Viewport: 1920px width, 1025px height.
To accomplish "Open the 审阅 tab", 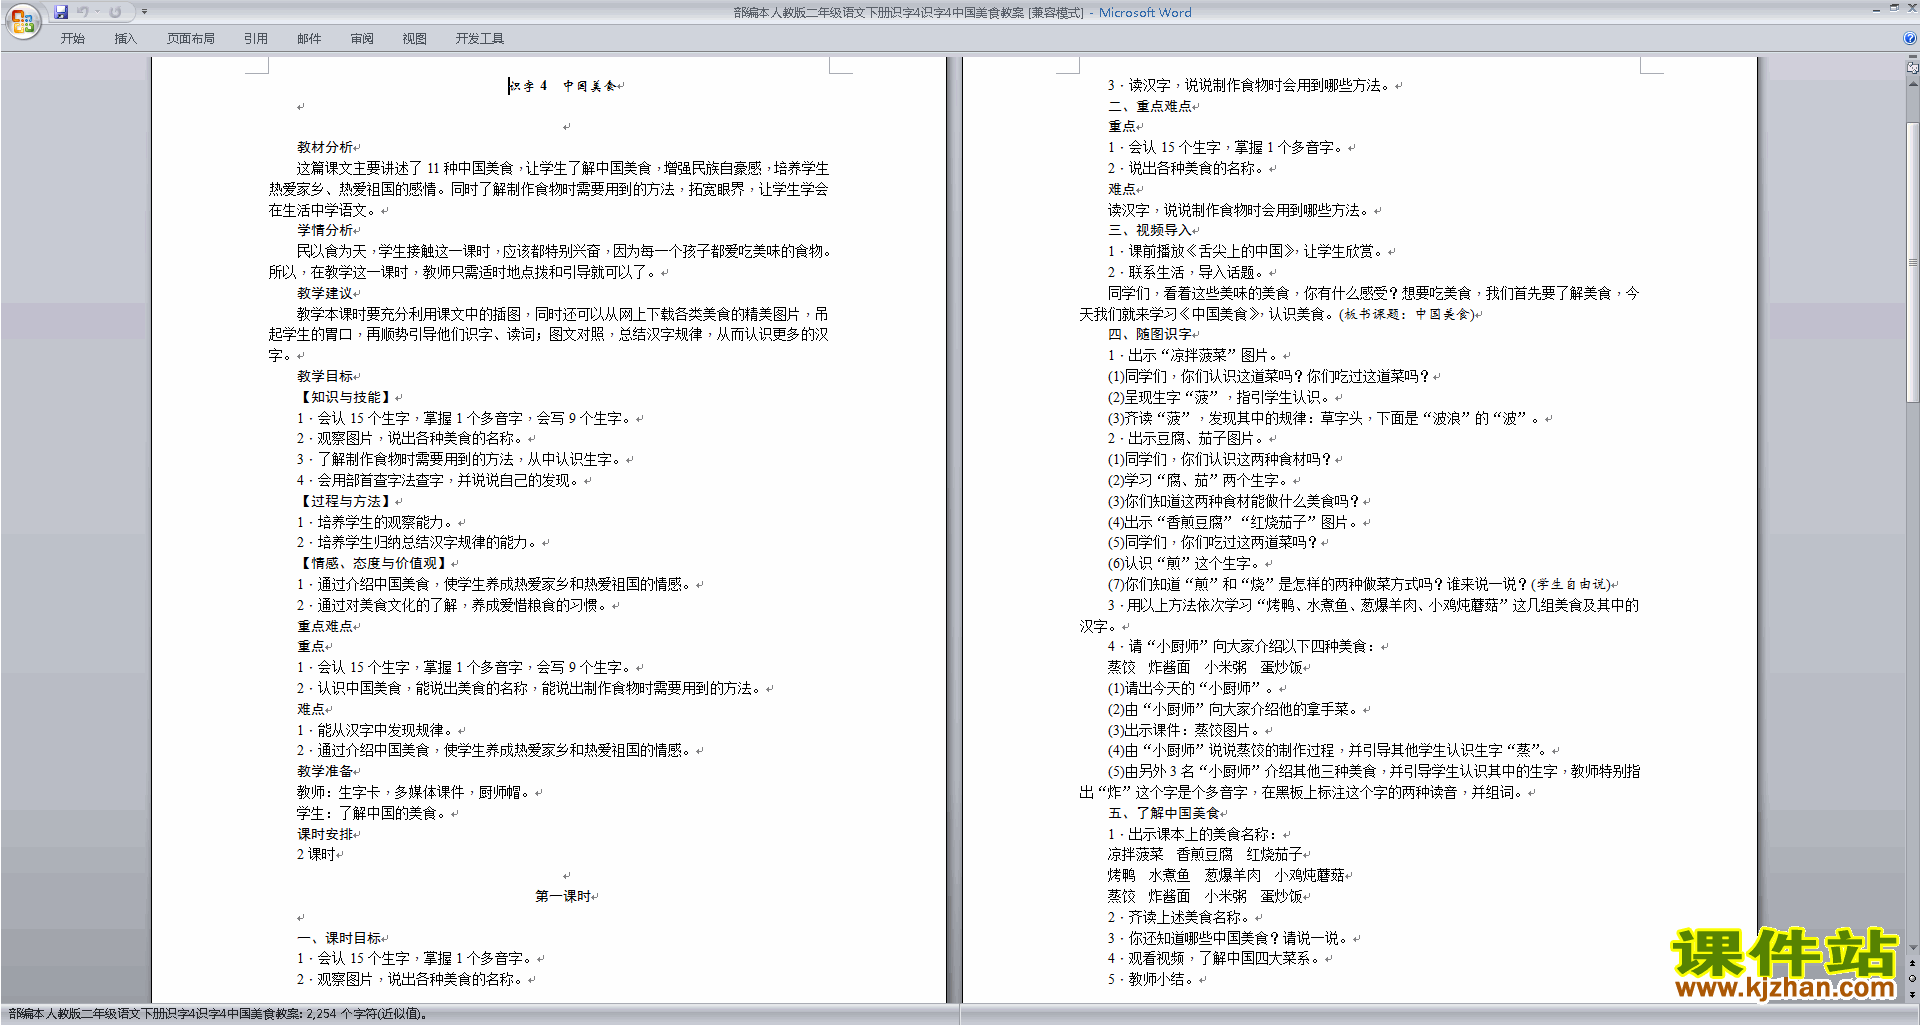I will pyautogui.click(x=362, y=39).
